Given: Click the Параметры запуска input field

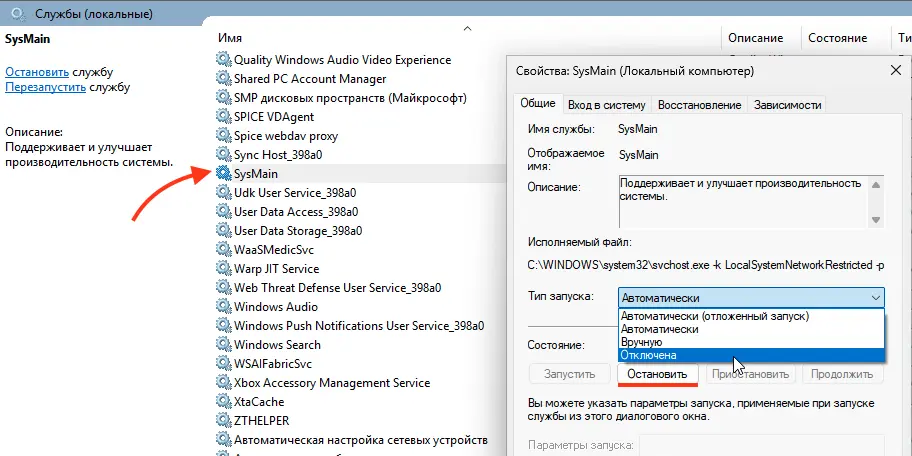Looking at the screenshot, I should 762,445.
